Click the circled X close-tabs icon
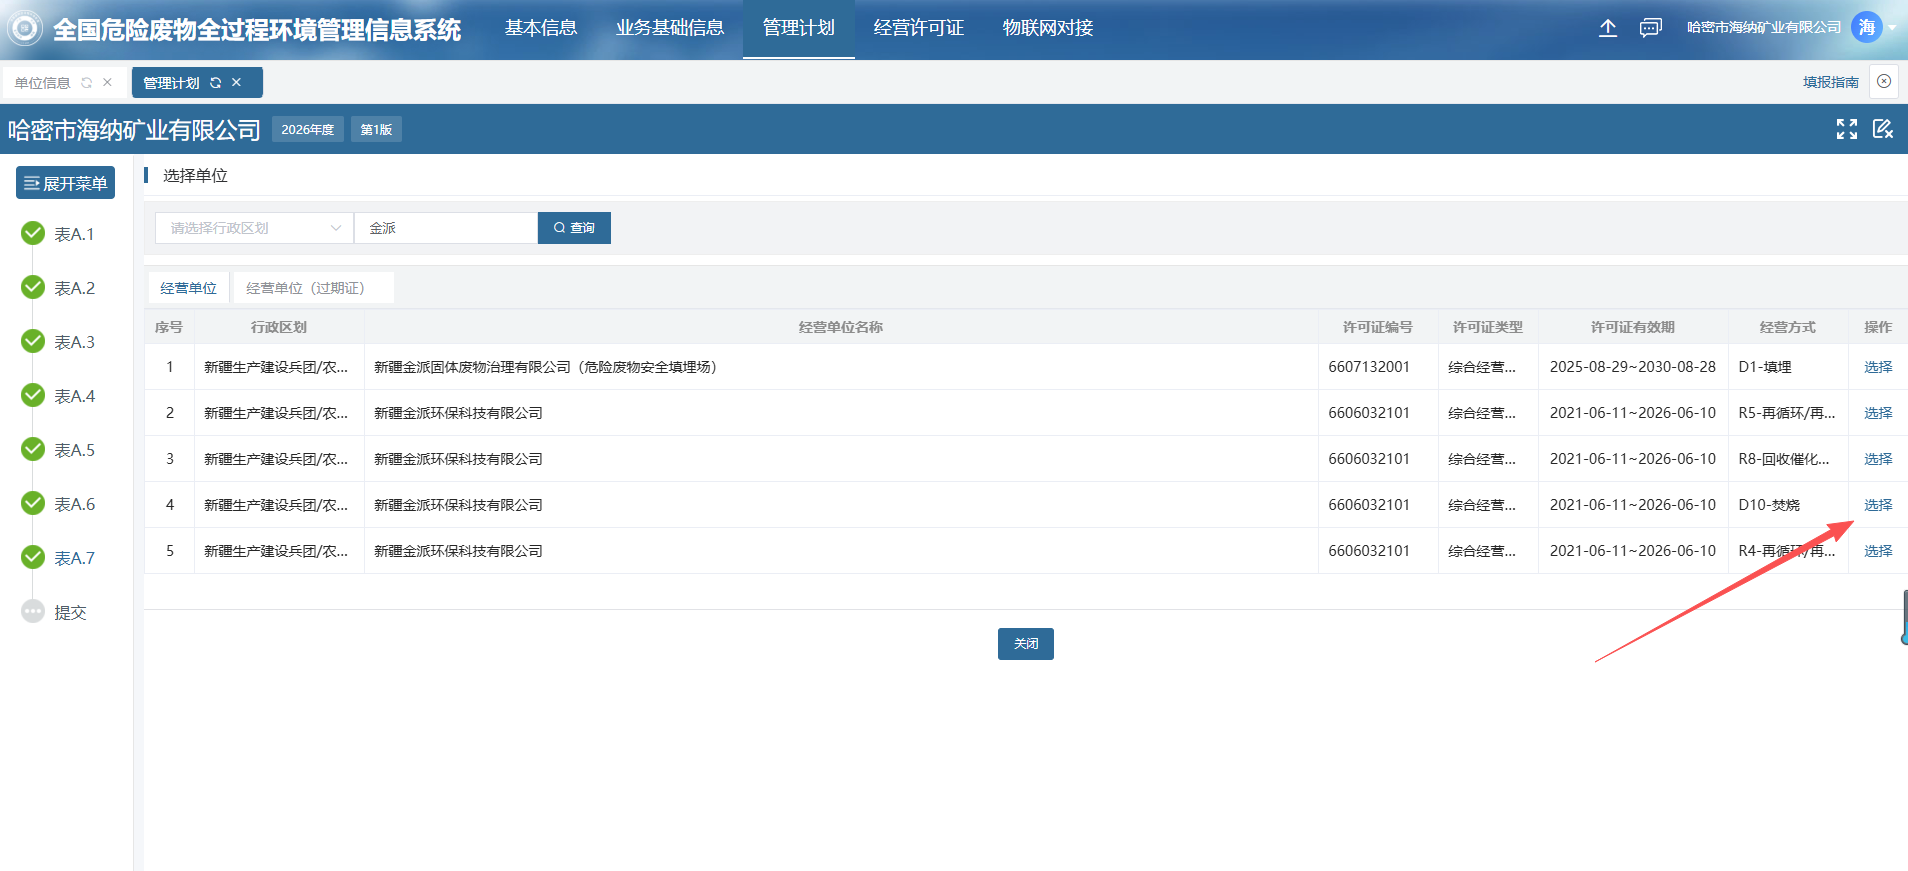 1884,82
